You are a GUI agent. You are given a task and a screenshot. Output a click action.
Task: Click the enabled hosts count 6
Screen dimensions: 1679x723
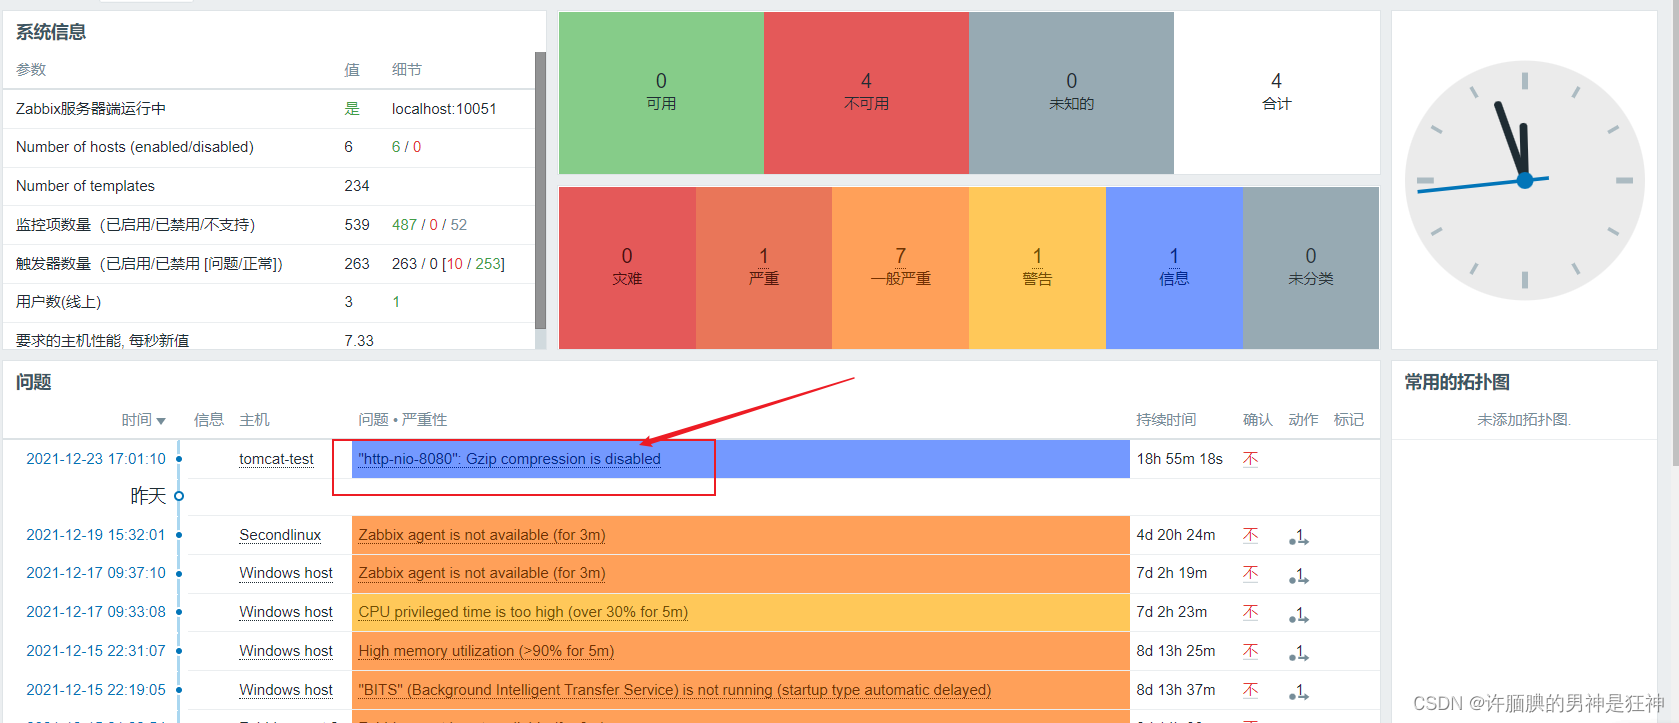(396, 147)
